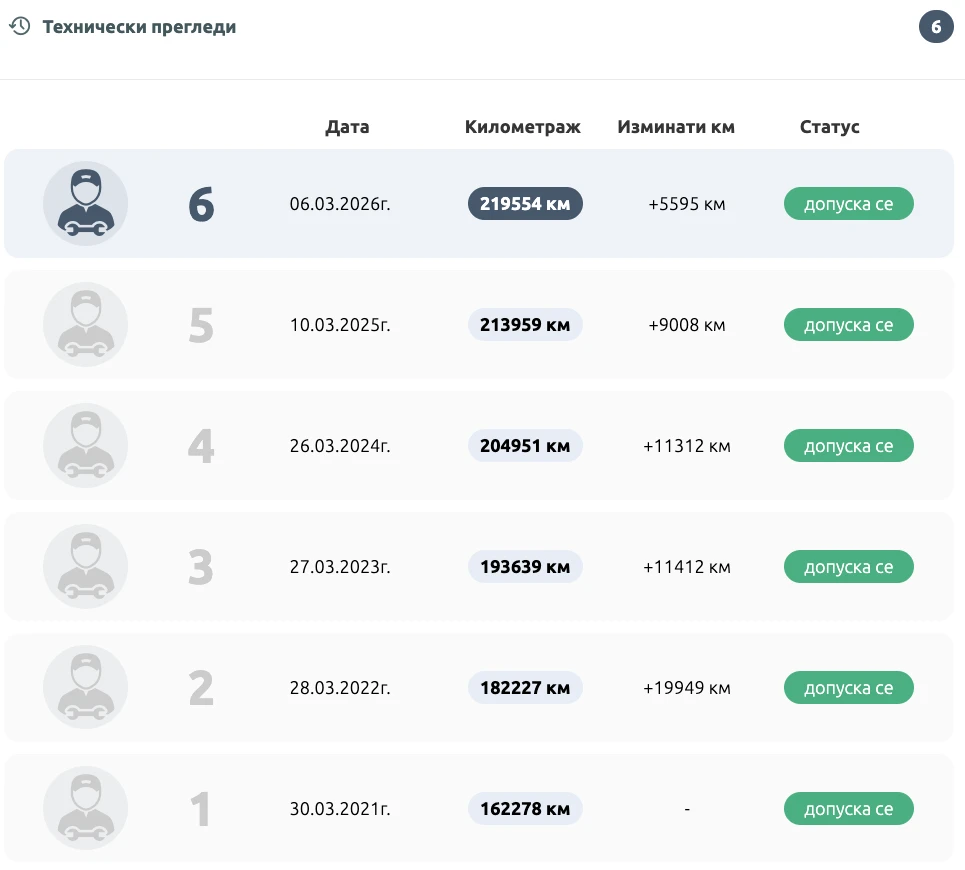Click the round count badge showing 6
The width and height of the screenshot is (965, 870).
pos(936,27)
